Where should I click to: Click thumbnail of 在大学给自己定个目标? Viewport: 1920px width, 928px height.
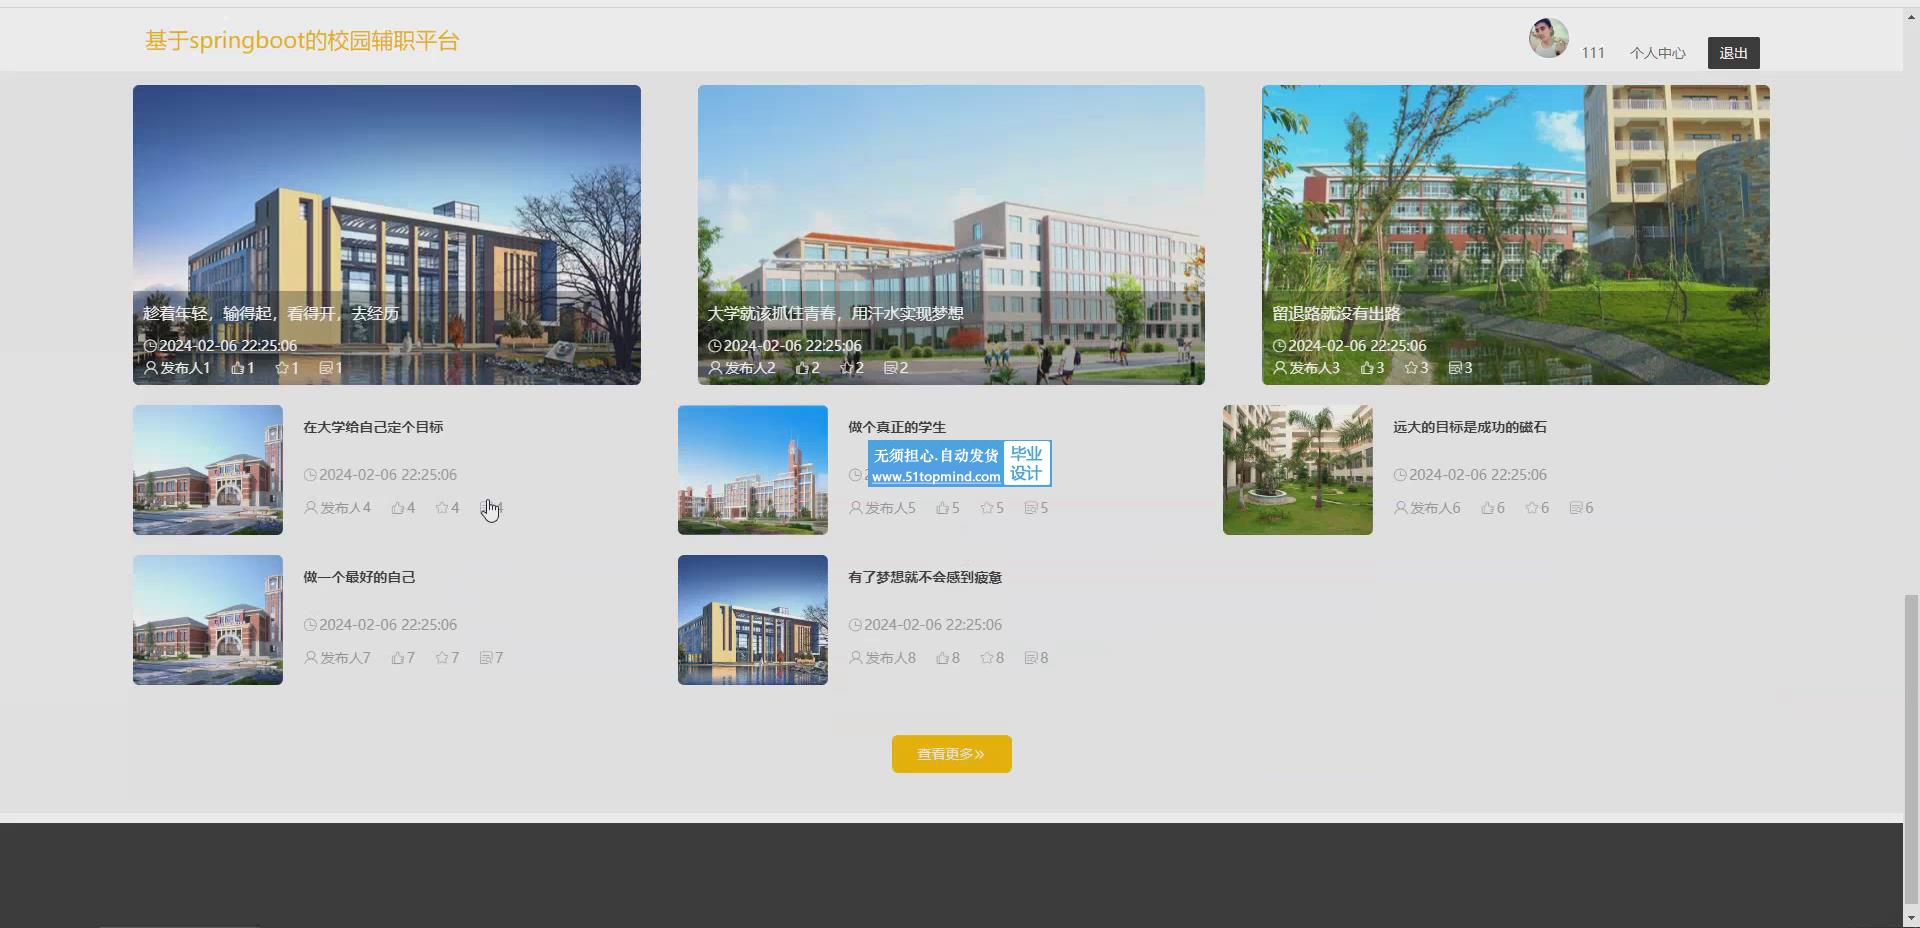(208, 470)
